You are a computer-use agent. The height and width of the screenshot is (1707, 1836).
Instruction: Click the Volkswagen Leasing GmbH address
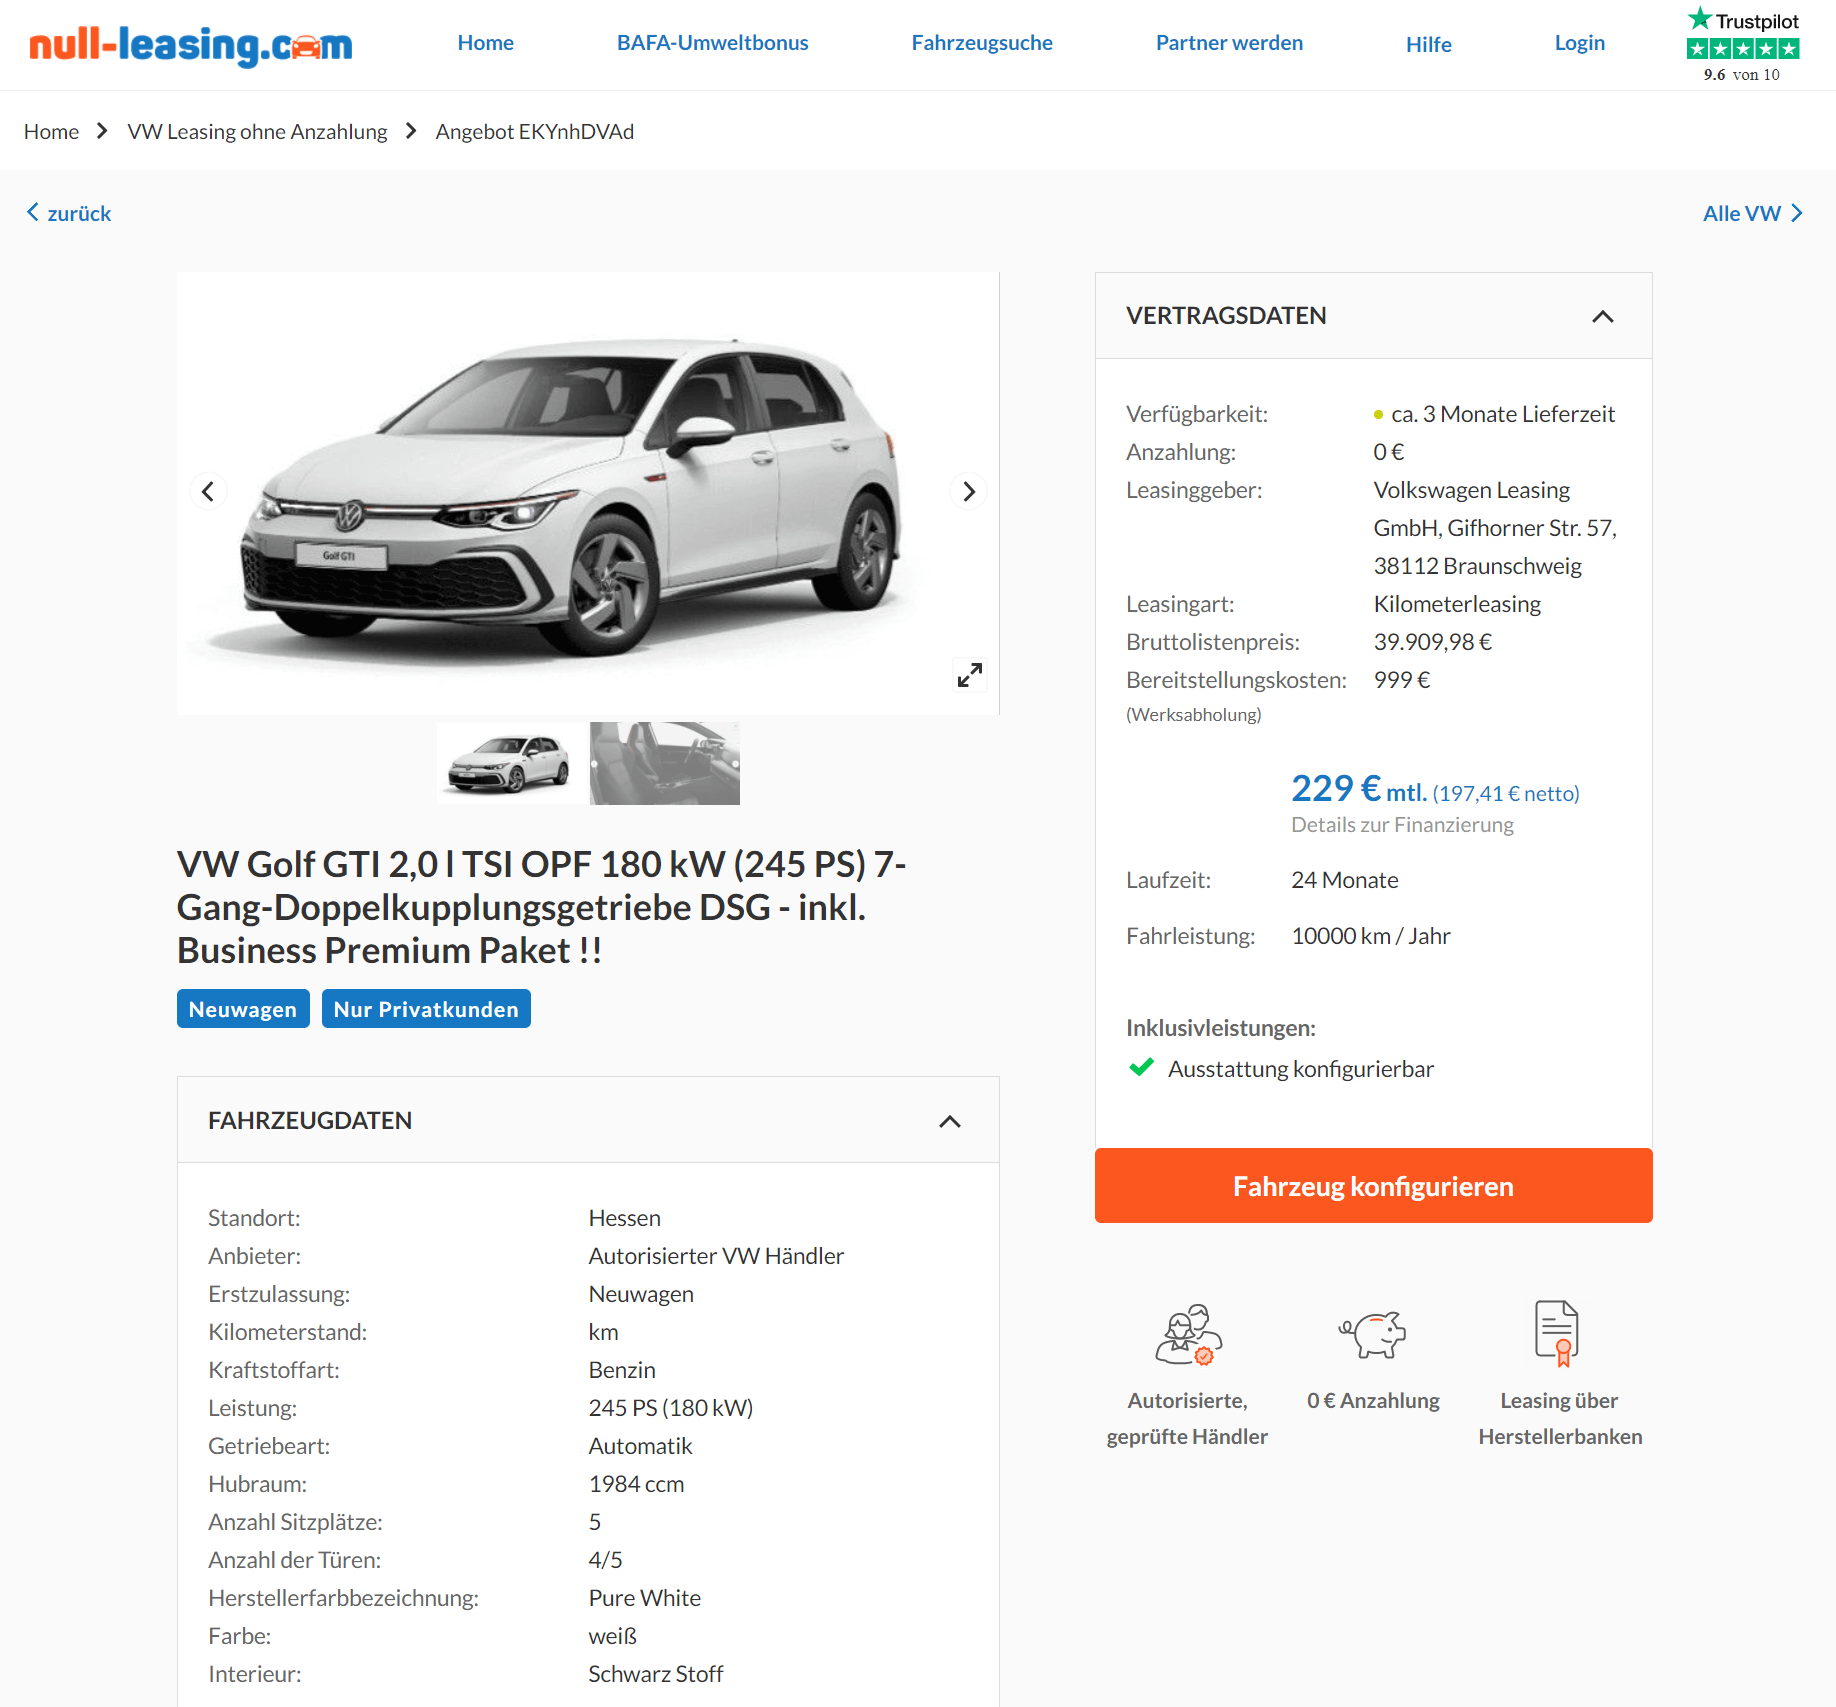[x=1495, y=528]
